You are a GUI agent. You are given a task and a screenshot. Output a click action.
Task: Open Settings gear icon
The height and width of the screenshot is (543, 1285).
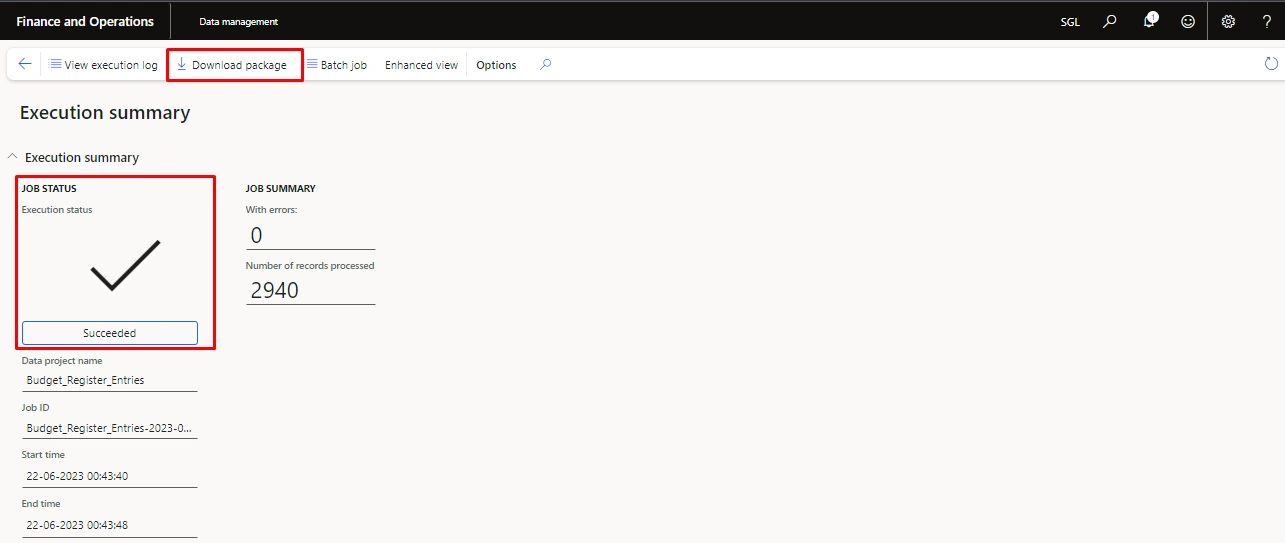(x=1229, y=21)
